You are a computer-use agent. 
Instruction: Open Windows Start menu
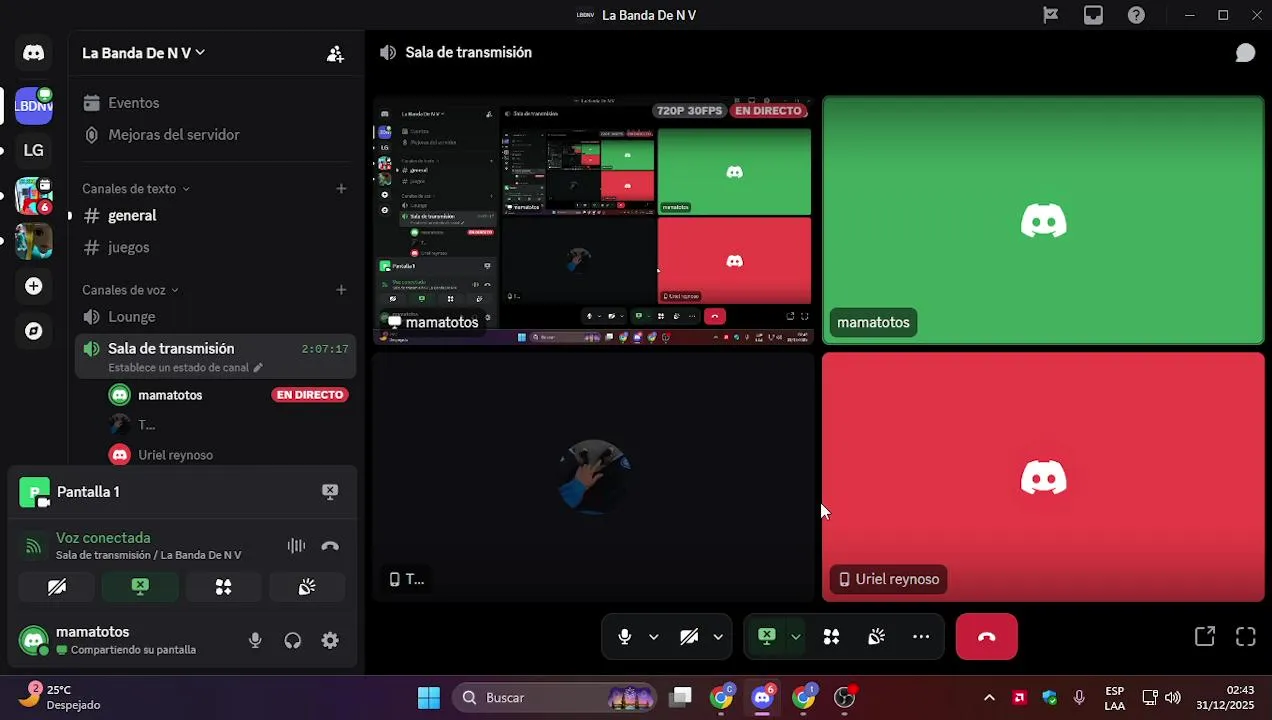(x=429, y=698)
